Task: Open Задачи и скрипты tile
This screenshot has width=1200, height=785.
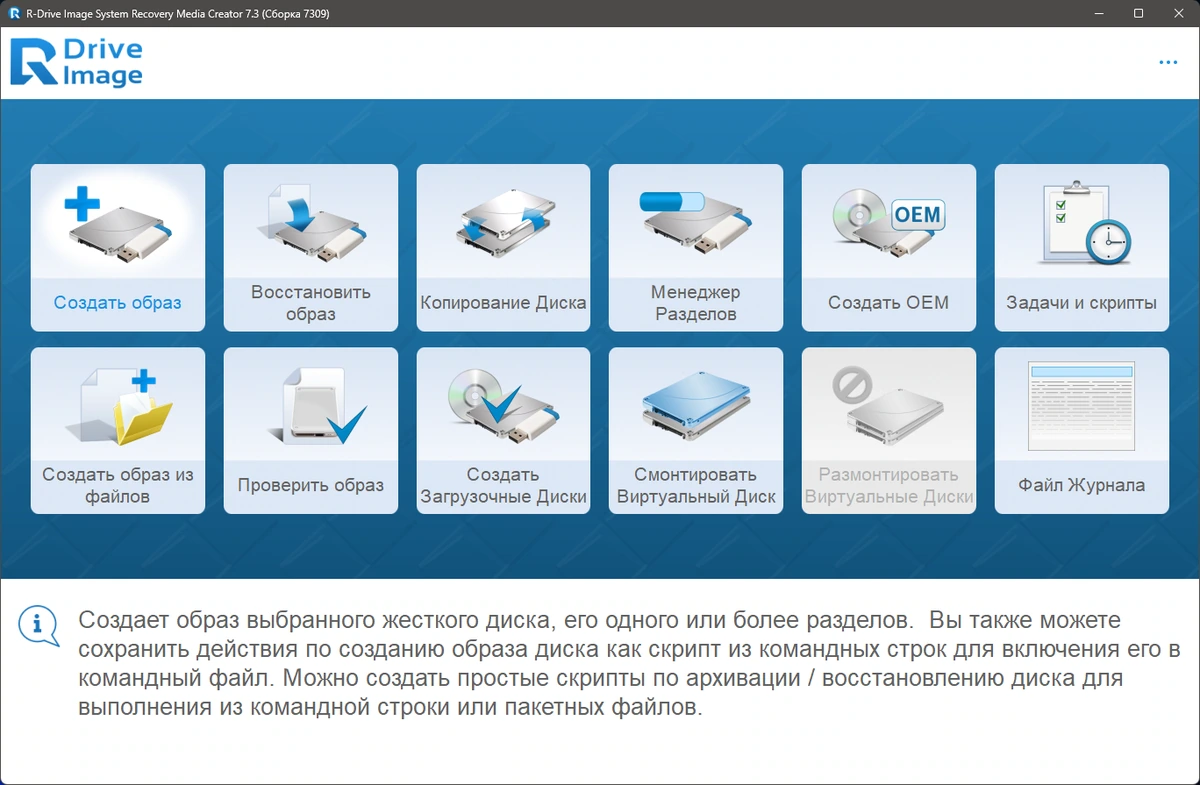Action: click(x=1082, y=247)
